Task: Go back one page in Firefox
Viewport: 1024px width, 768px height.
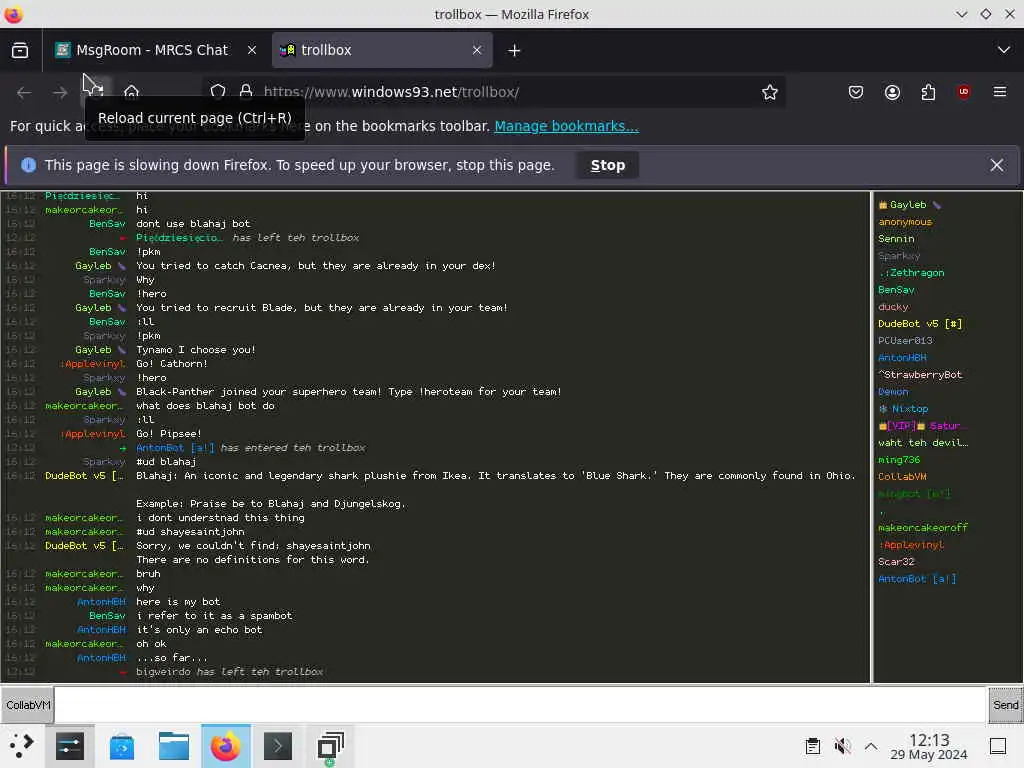Action: [x=24, y=92]
